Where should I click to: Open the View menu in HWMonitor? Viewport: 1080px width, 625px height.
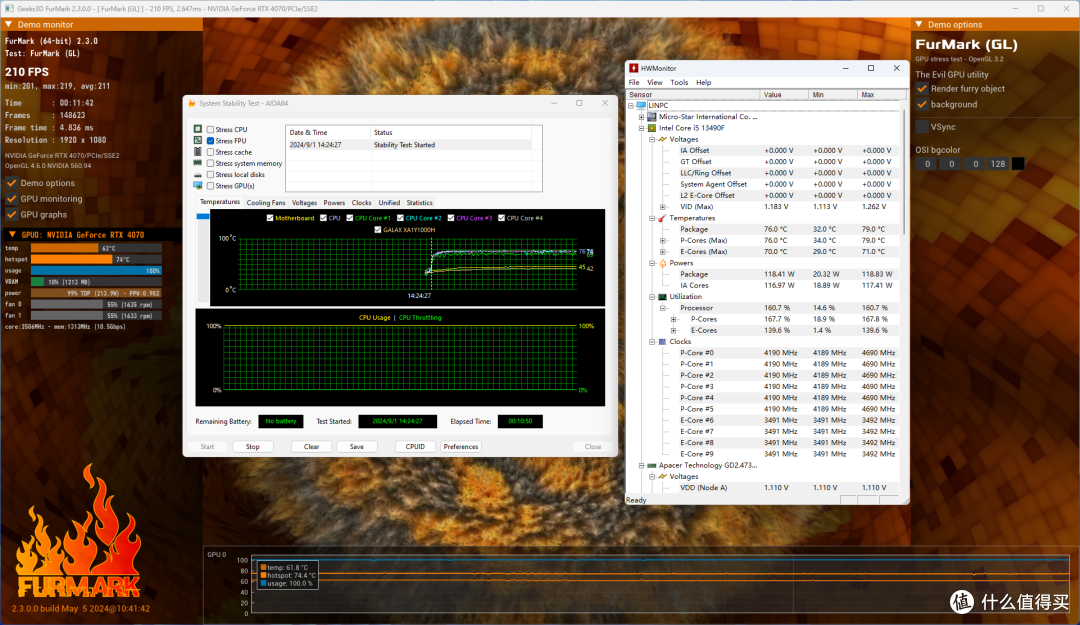pos(654,82)
